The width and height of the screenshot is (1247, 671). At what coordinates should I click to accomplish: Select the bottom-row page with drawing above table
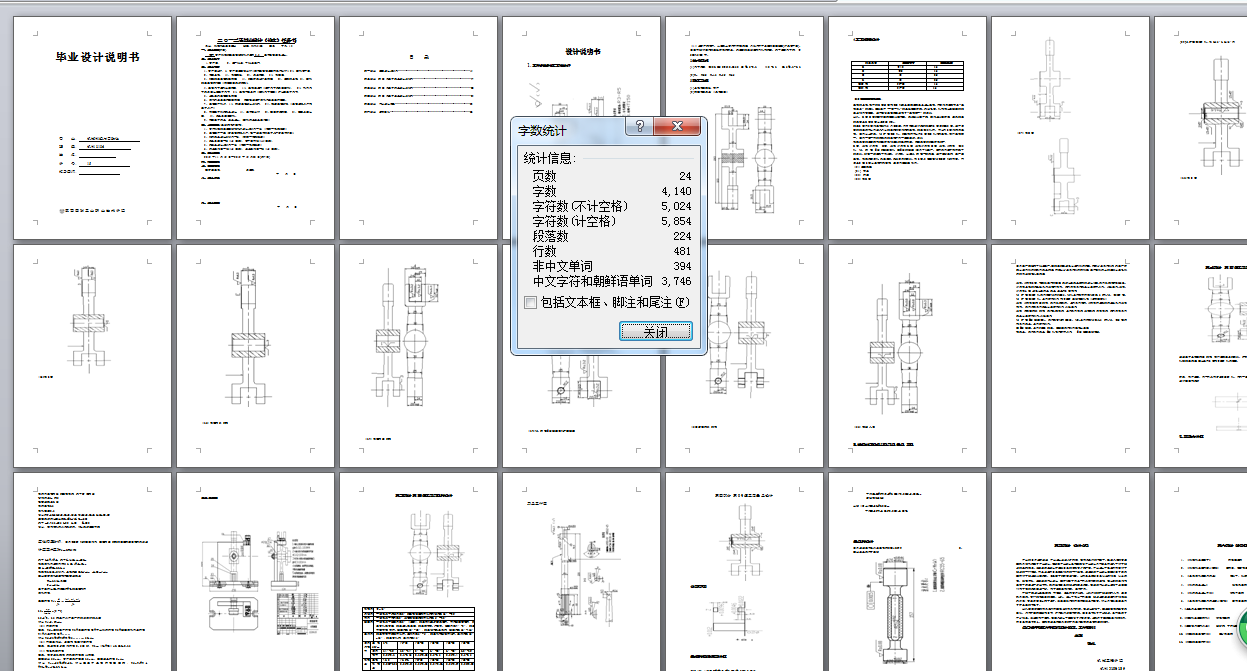[418, 572]
